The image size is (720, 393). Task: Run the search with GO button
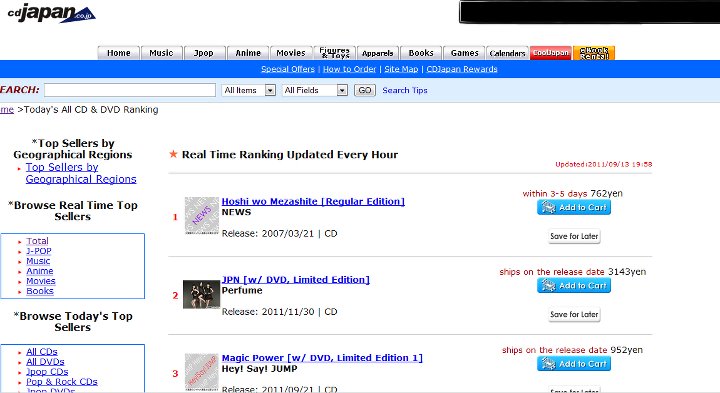[x=365, y=90]
